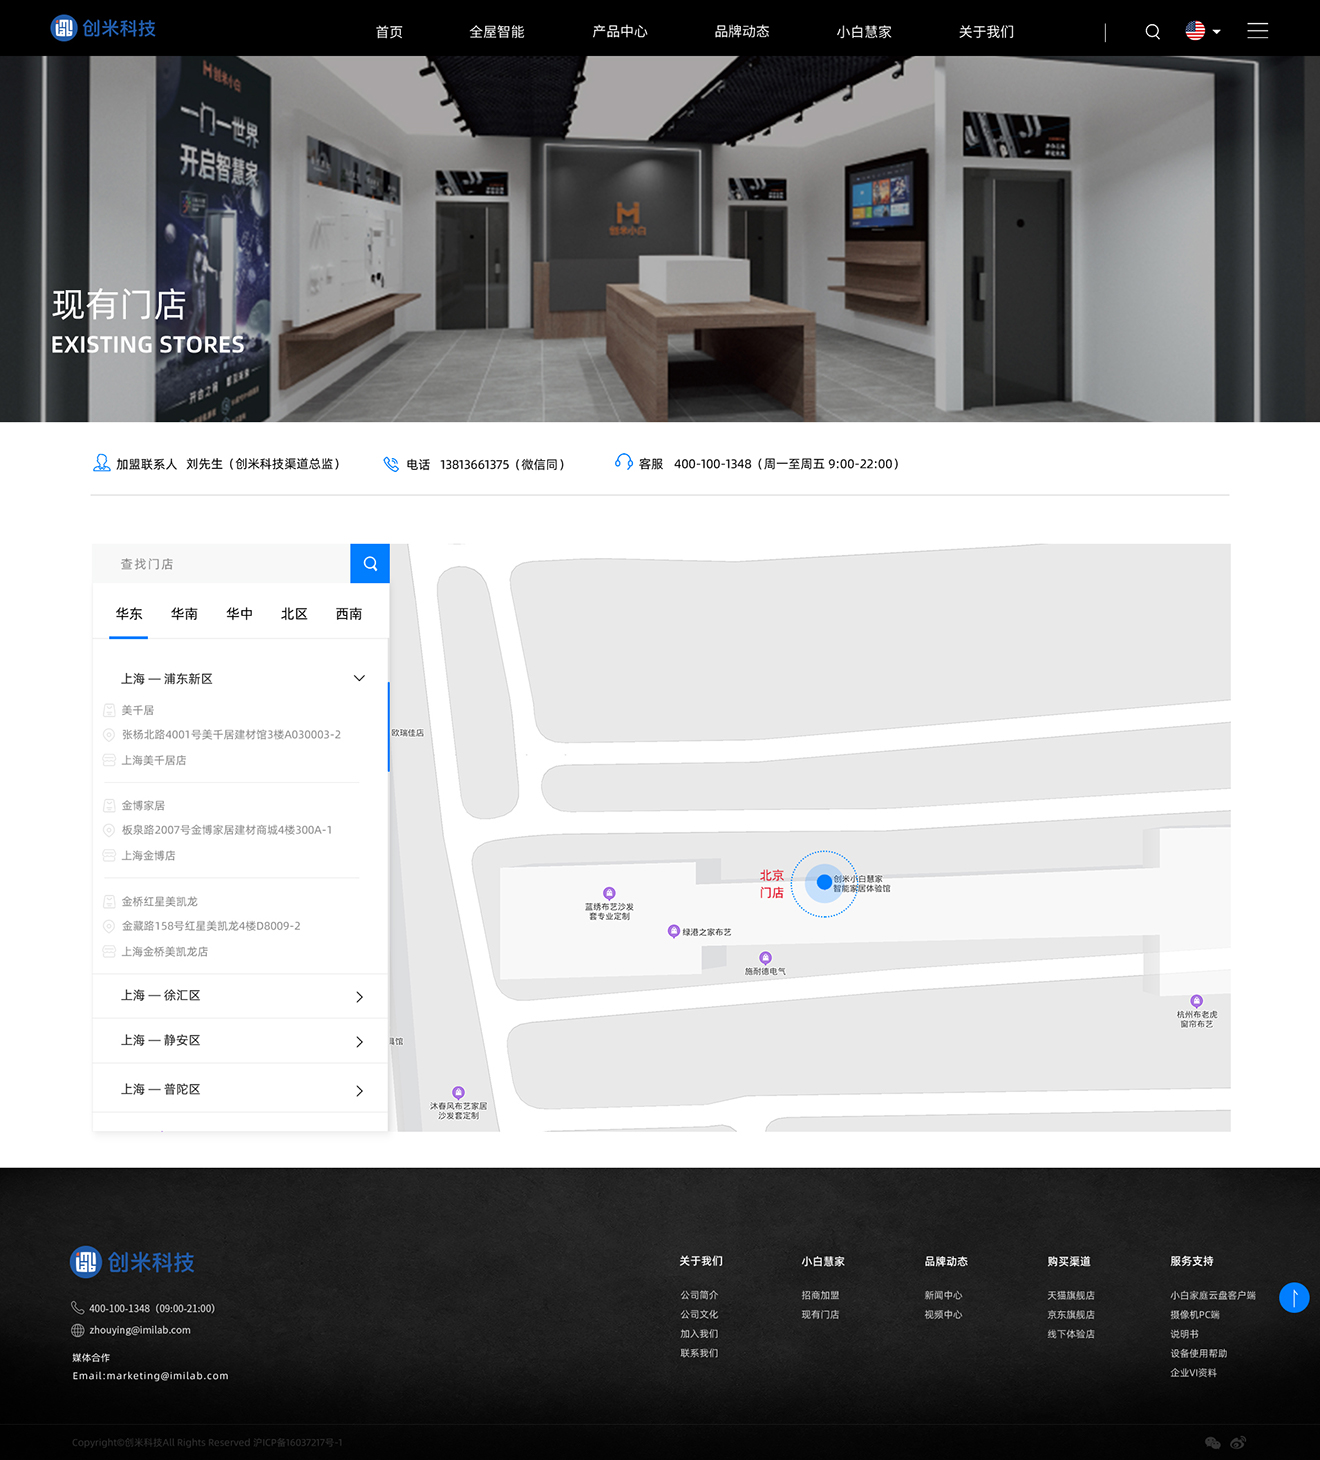Open the 产品中心 navigation menu

619,32
